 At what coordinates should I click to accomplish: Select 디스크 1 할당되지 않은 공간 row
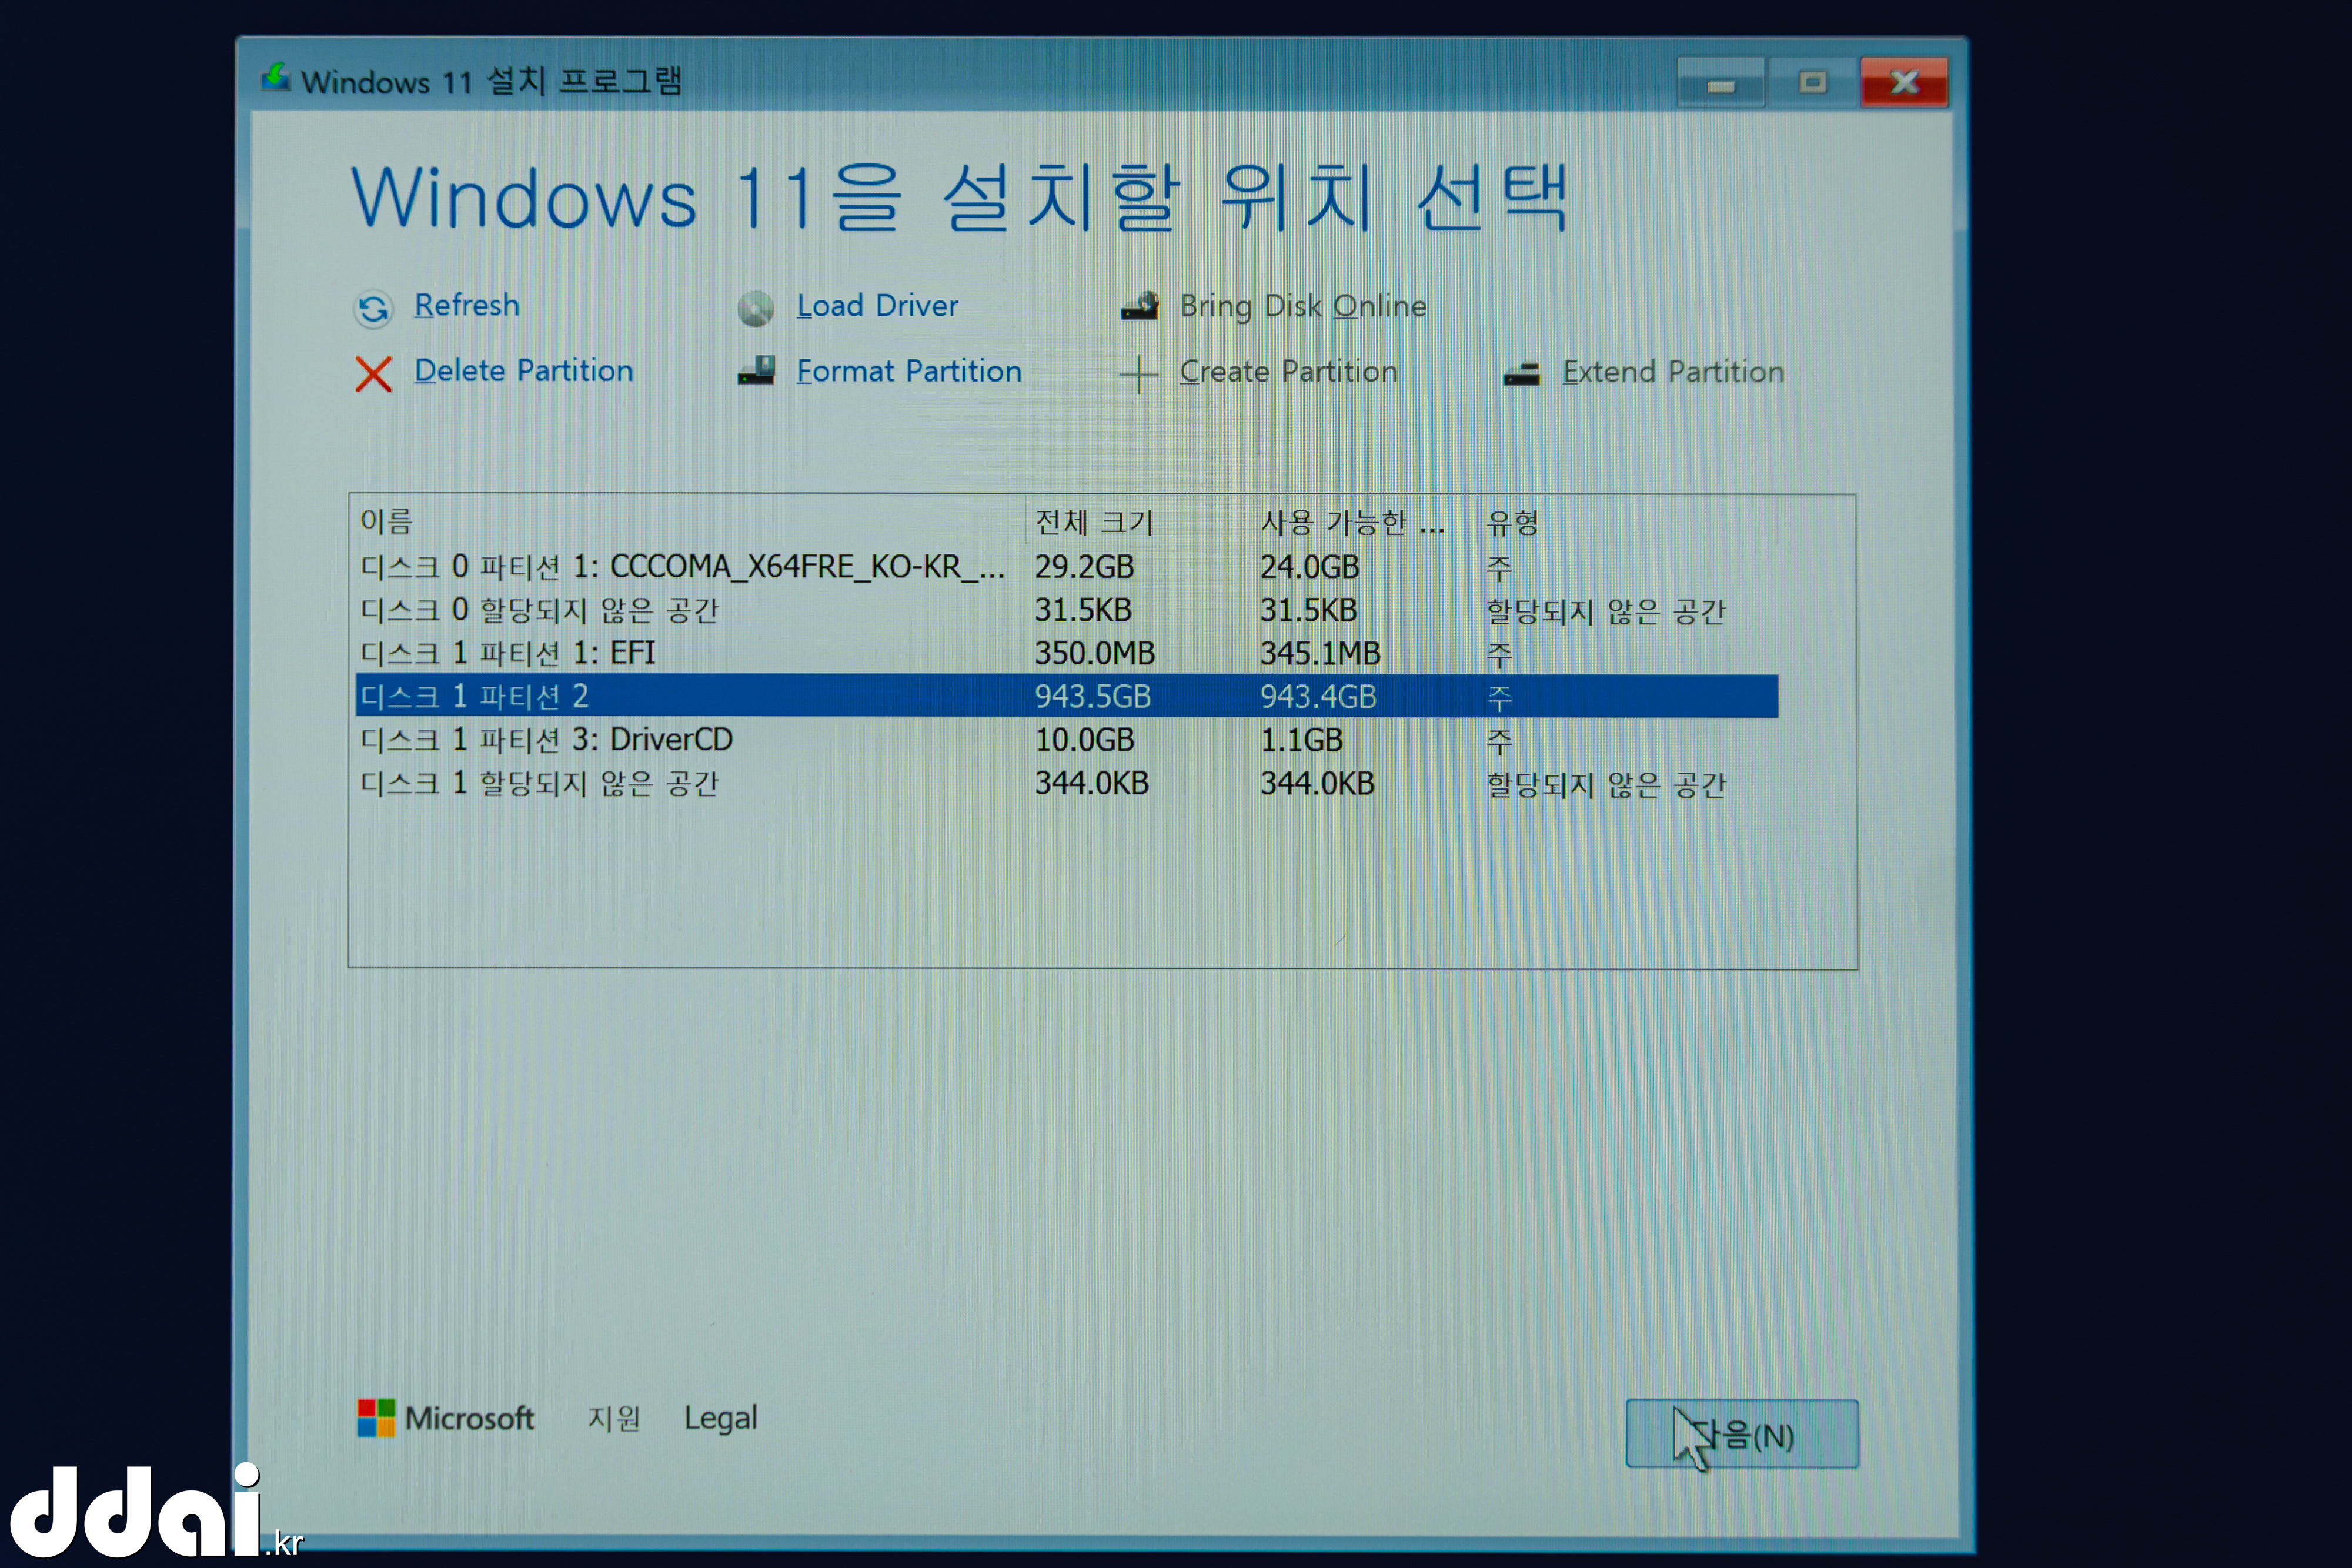coord(540,783)
